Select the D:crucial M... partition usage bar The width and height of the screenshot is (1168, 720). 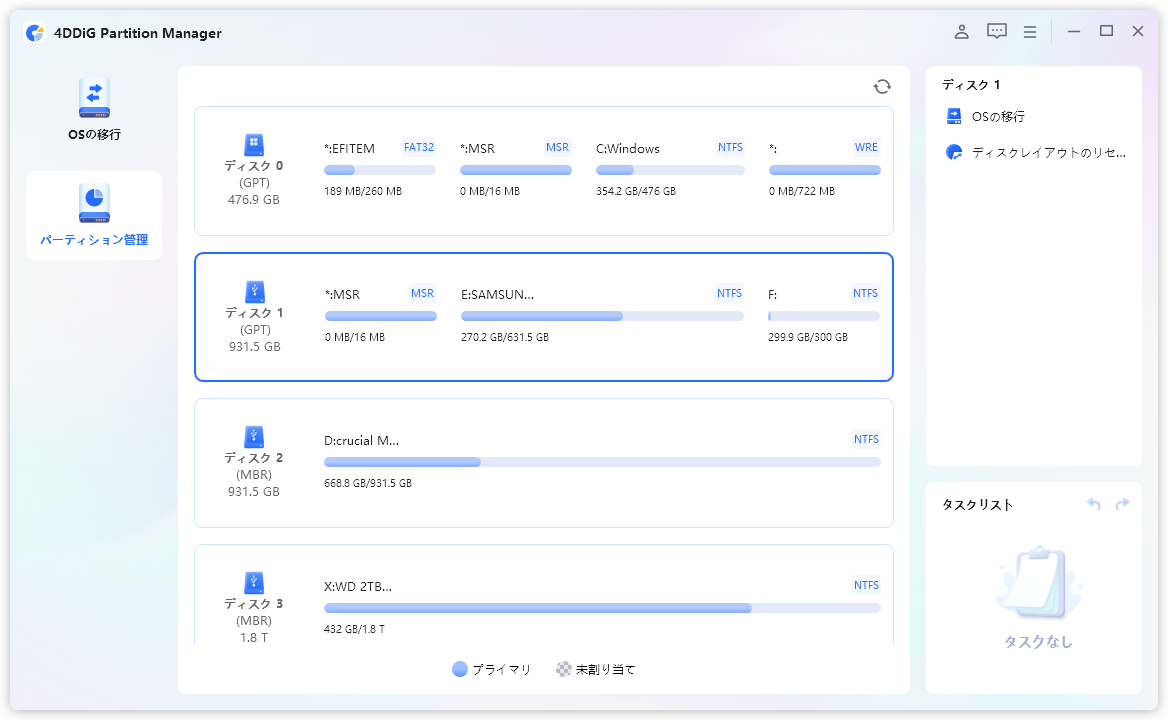(602, 462)
